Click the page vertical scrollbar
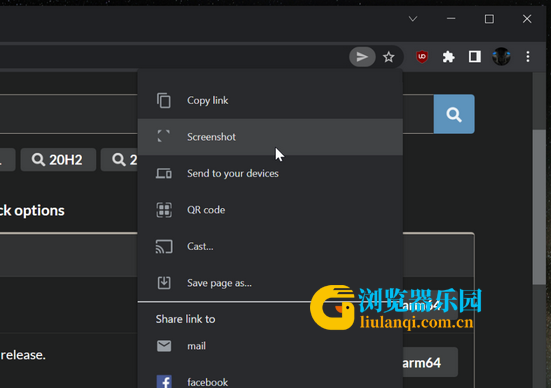Screen dimensions: 551x388 539,207
